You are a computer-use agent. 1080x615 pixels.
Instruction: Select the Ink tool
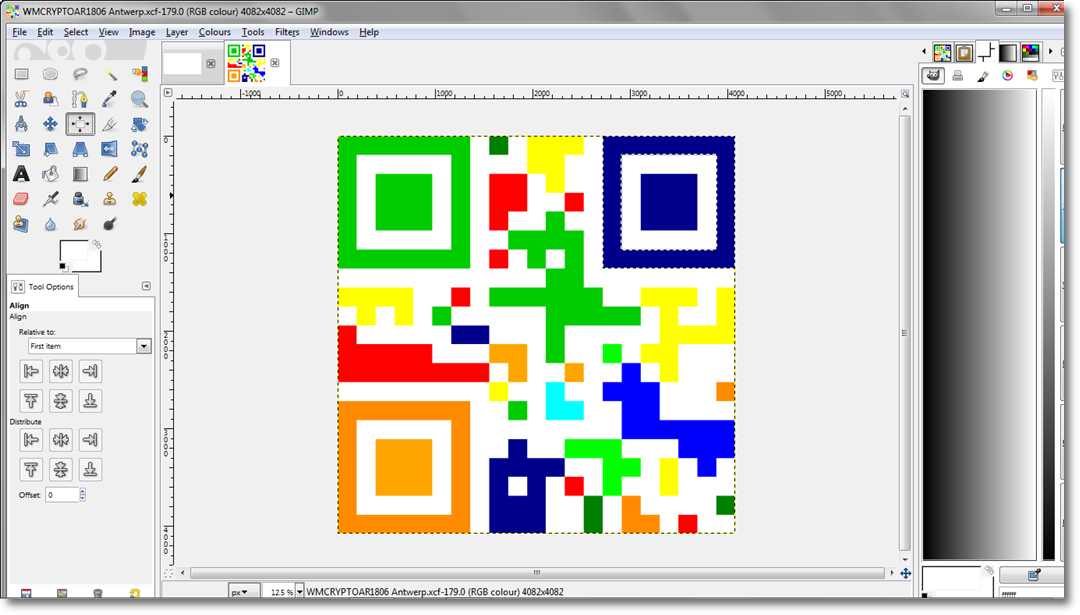click(x=80, y=199)
